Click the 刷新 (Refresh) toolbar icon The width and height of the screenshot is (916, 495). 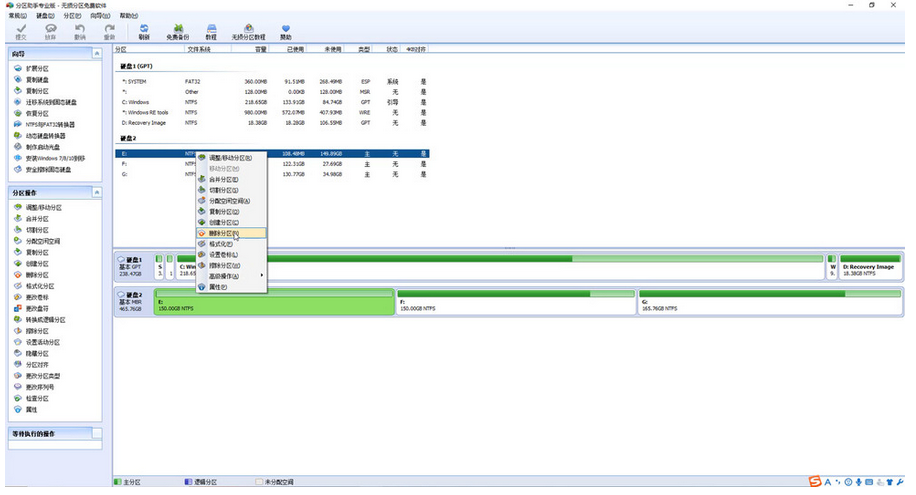(x=144, y=32)
